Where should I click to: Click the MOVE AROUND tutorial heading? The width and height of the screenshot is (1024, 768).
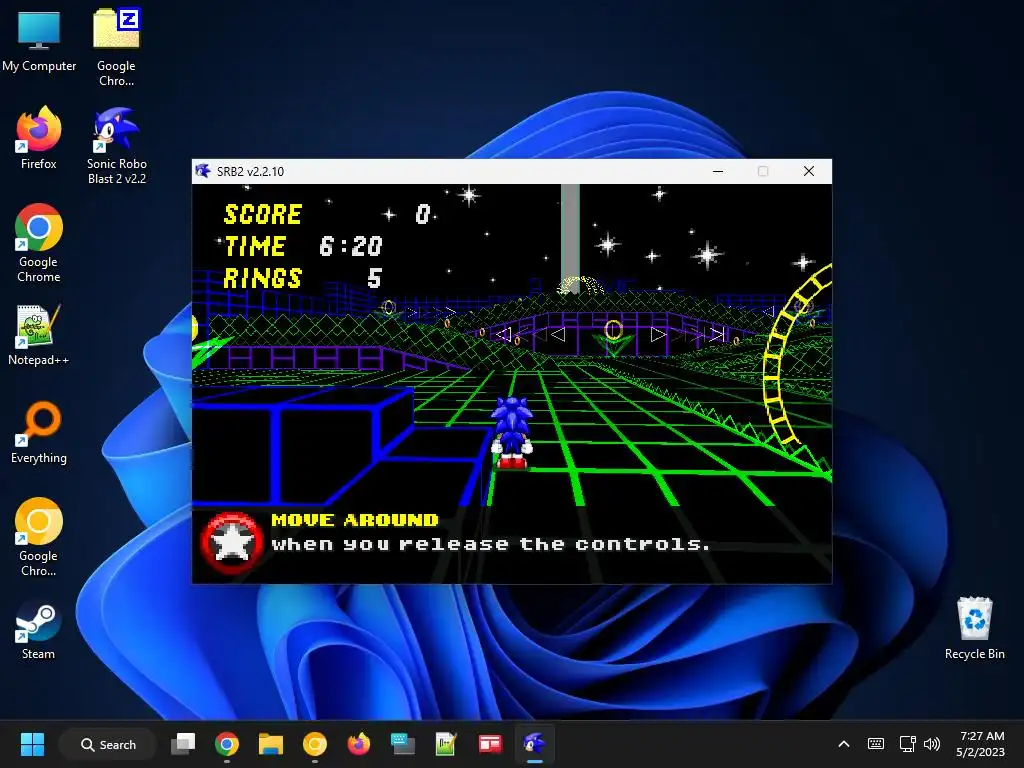(355, 520)
